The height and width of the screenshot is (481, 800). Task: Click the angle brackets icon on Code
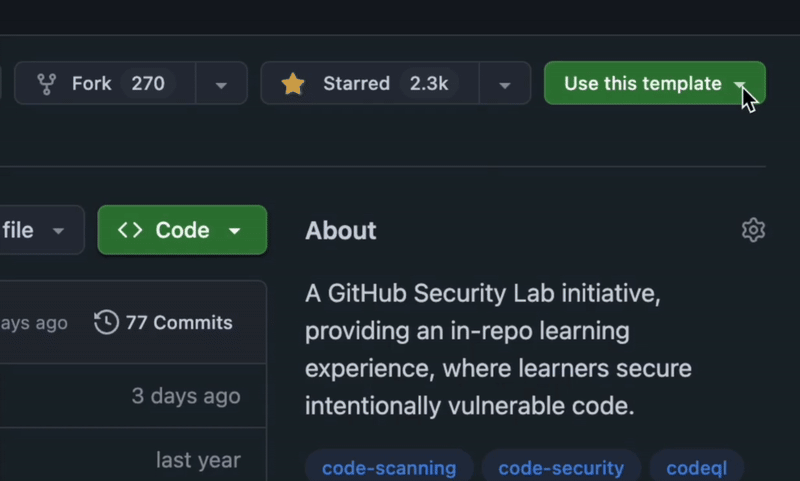click(x=130, y=230)
